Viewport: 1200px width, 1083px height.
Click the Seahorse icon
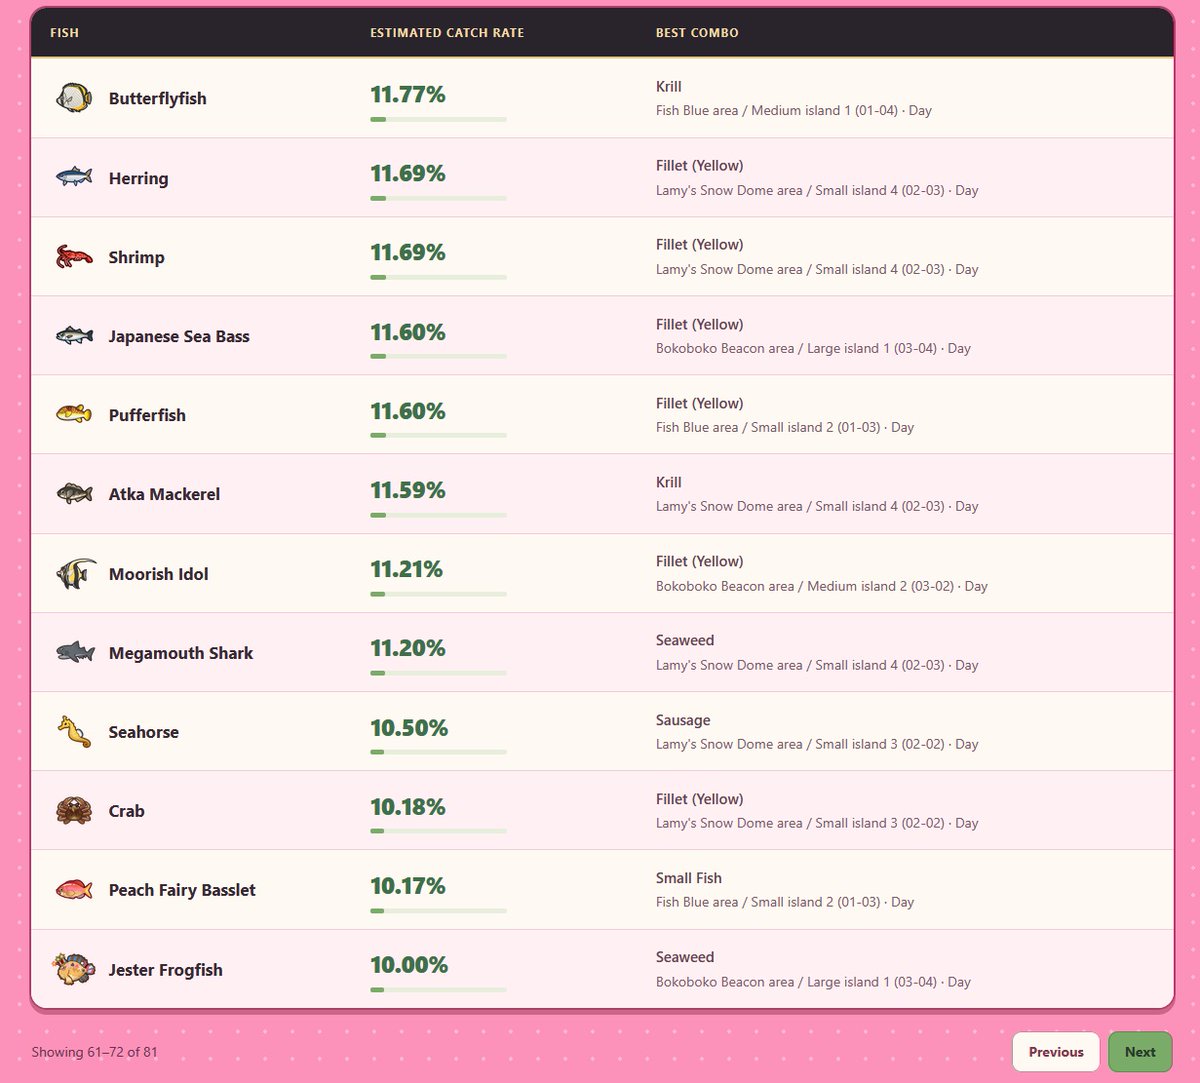pos(74,731)
